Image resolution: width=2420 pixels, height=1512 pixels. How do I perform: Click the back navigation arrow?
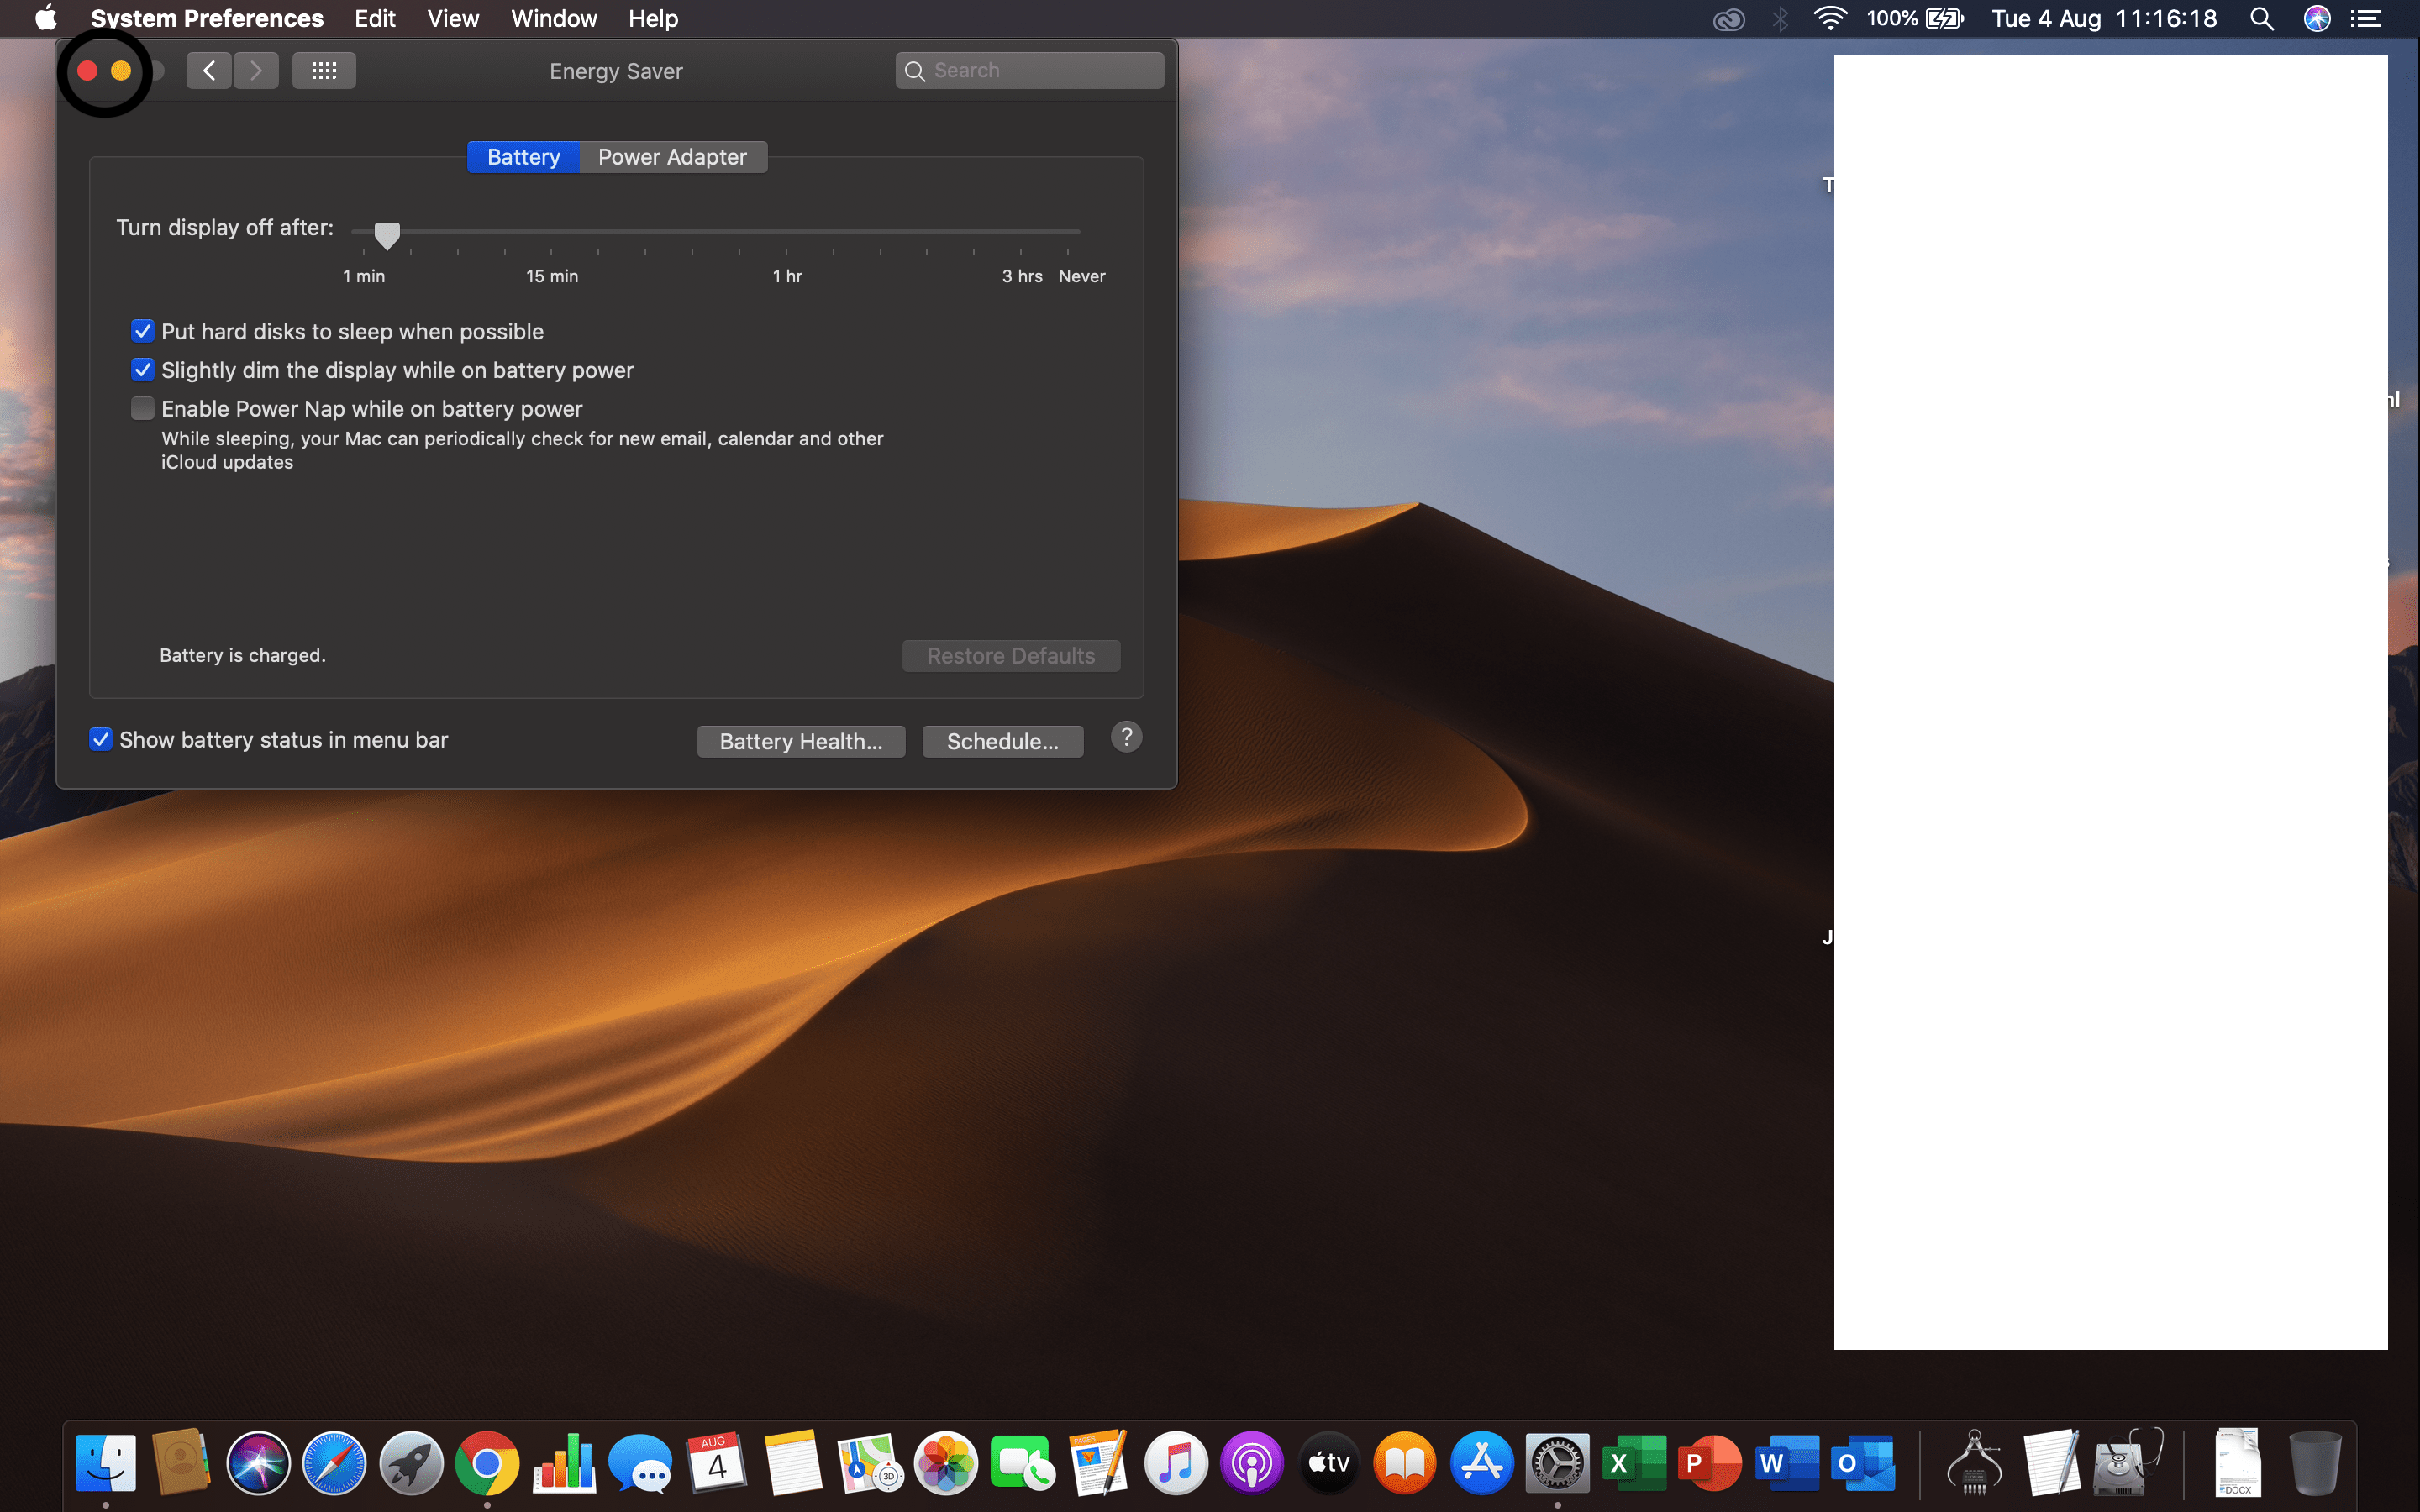(x=209, y=70)
